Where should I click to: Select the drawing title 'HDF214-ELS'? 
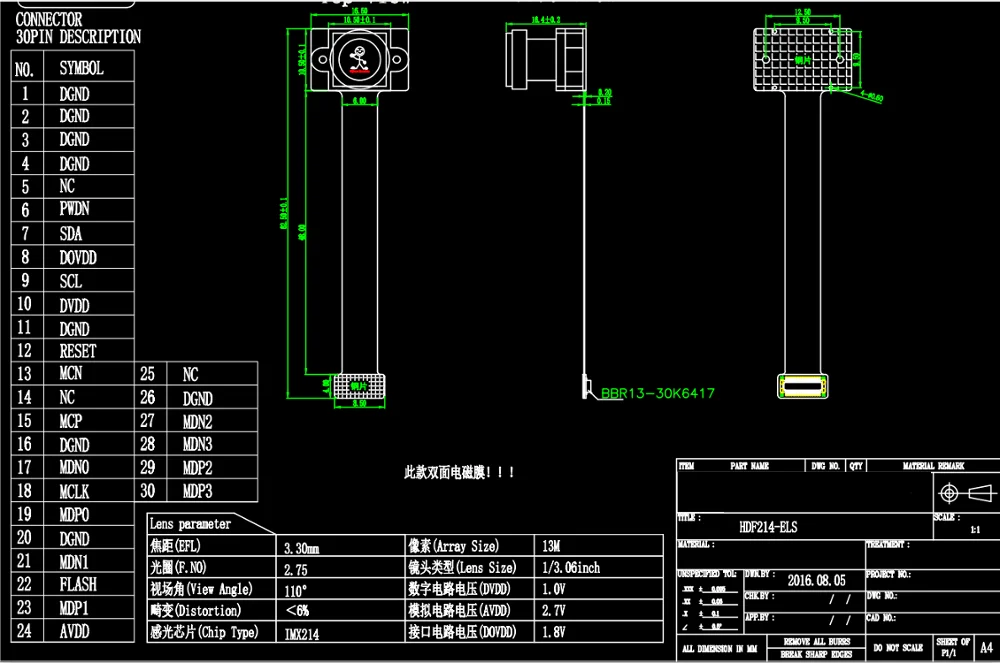(768, 527)
